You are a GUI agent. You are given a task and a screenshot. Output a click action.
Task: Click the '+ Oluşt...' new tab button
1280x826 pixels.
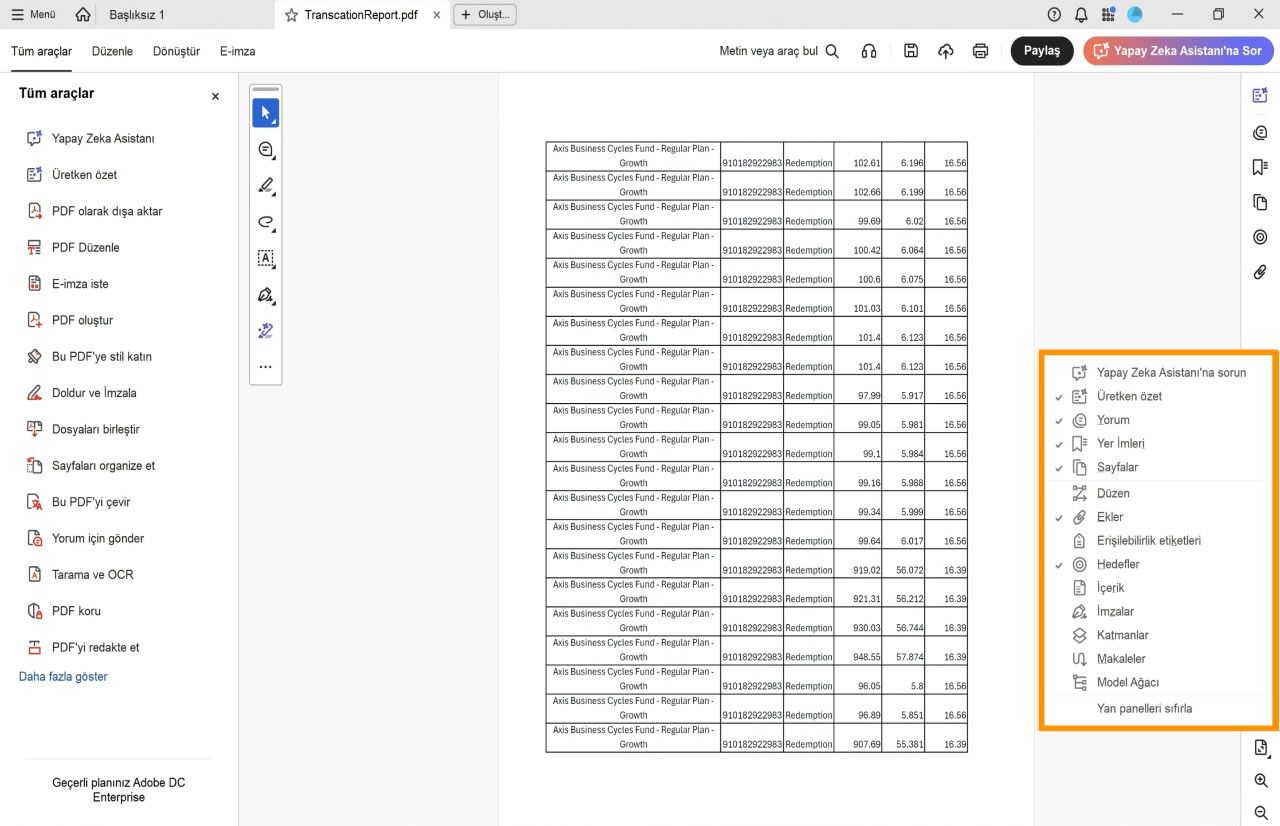point(485,15)
